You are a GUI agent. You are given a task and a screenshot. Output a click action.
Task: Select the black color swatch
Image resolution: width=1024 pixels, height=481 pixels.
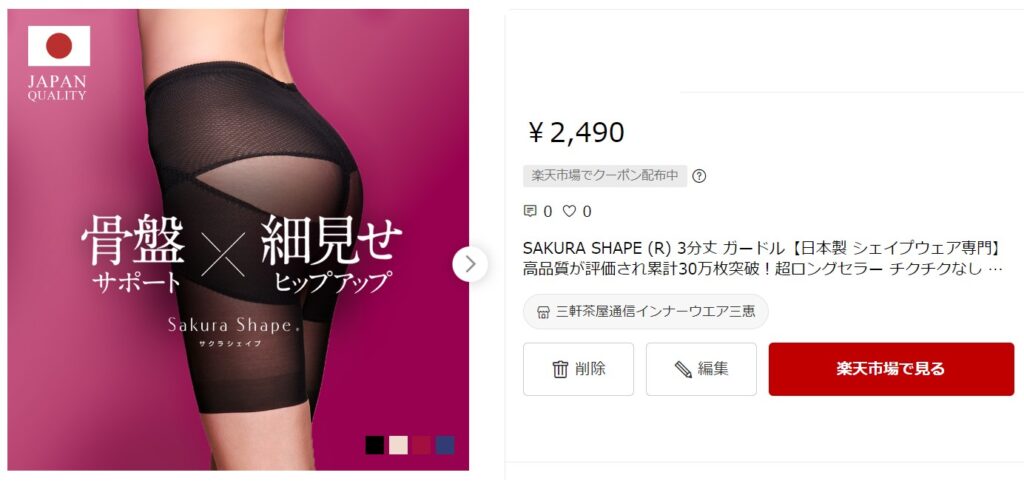375,445
